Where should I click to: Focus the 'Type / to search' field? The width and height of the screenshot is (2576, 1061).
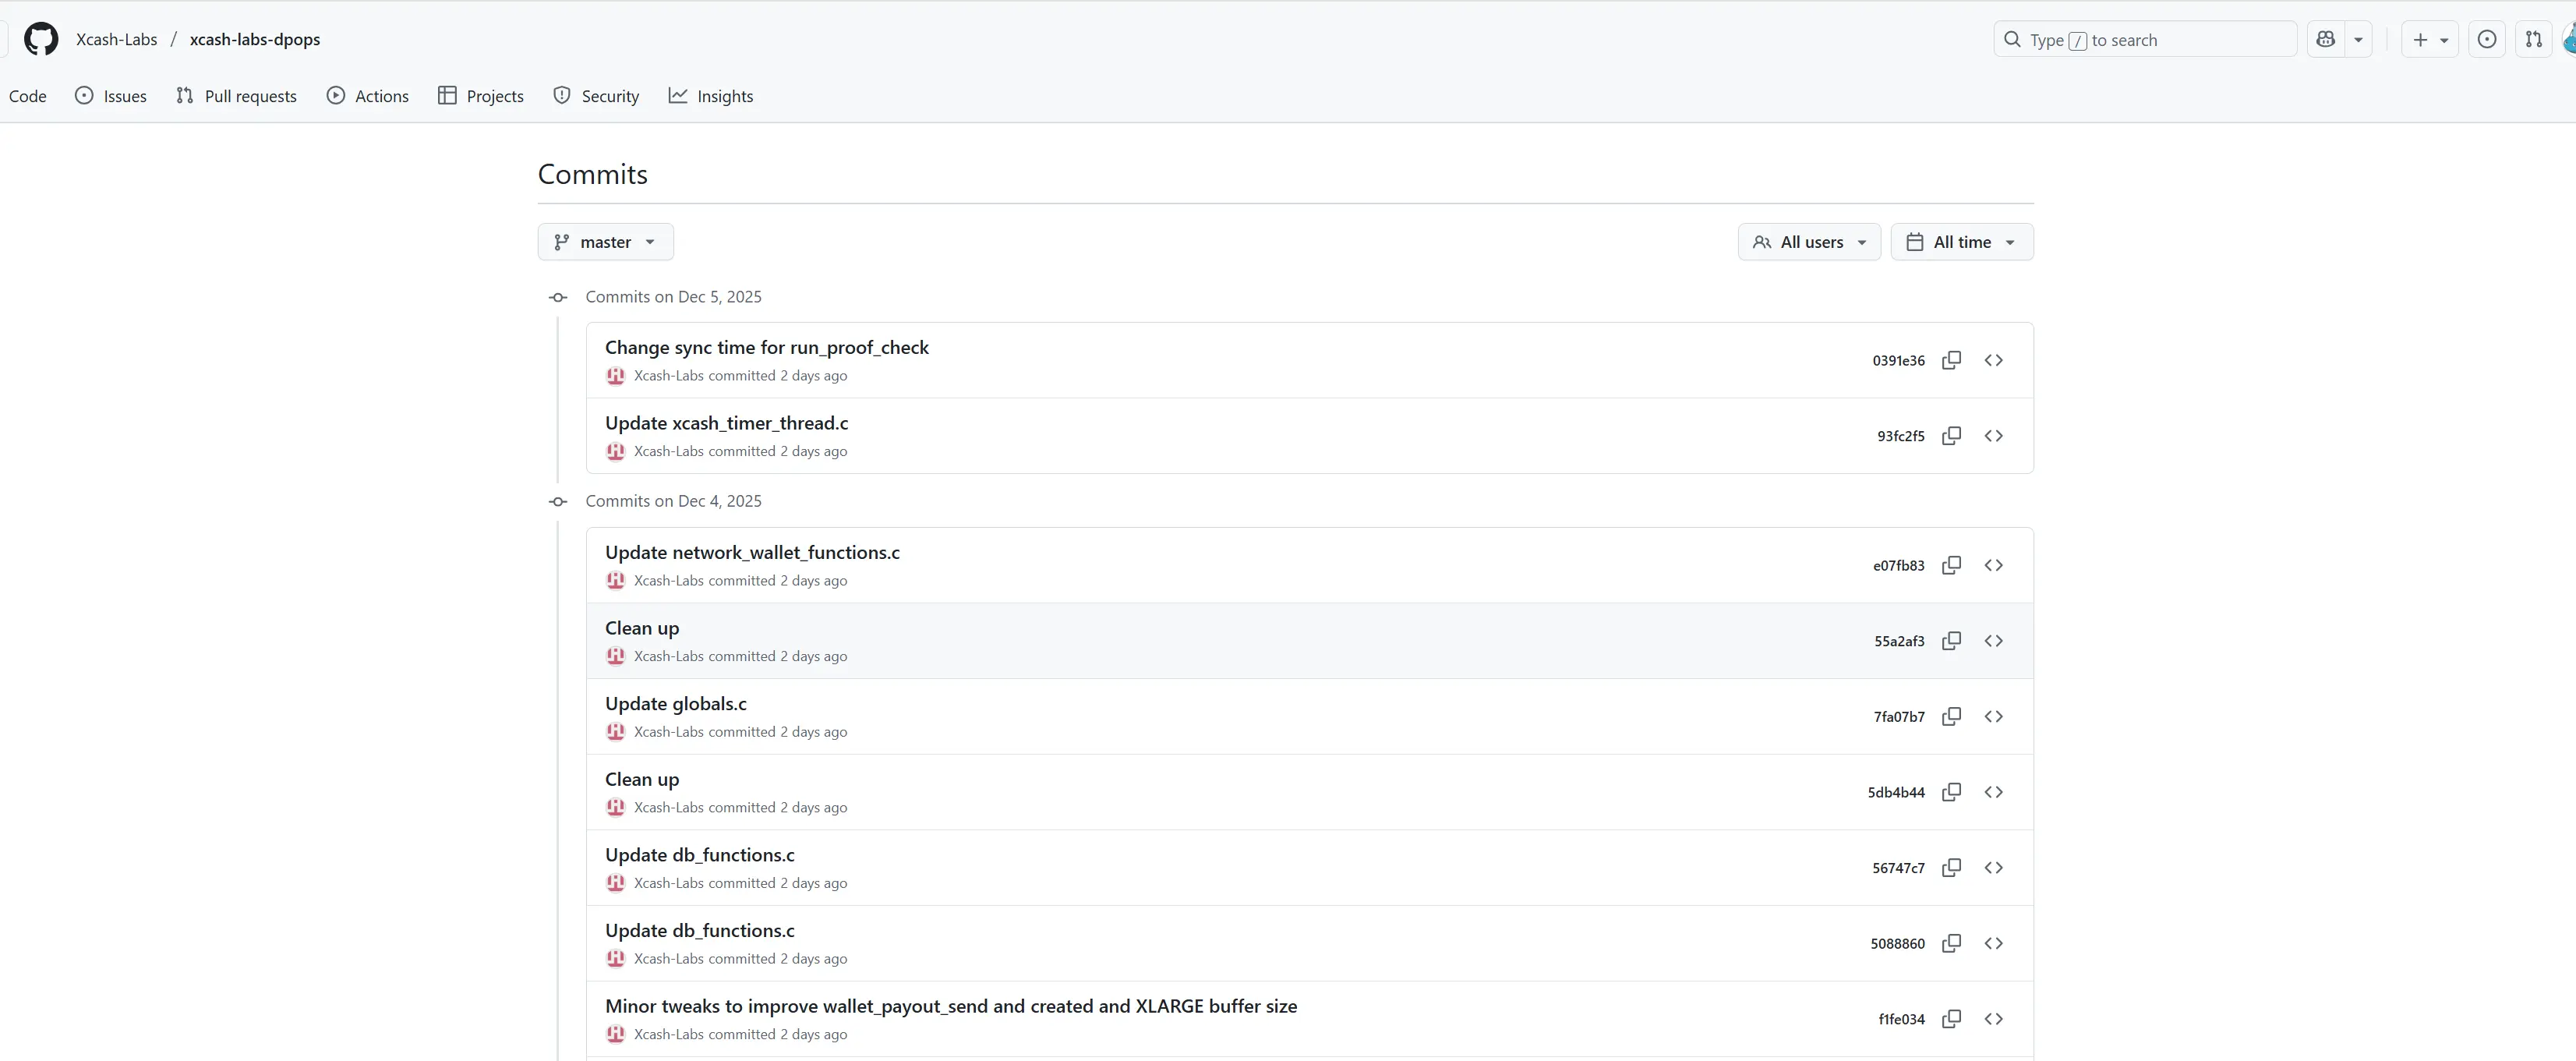2144,39
